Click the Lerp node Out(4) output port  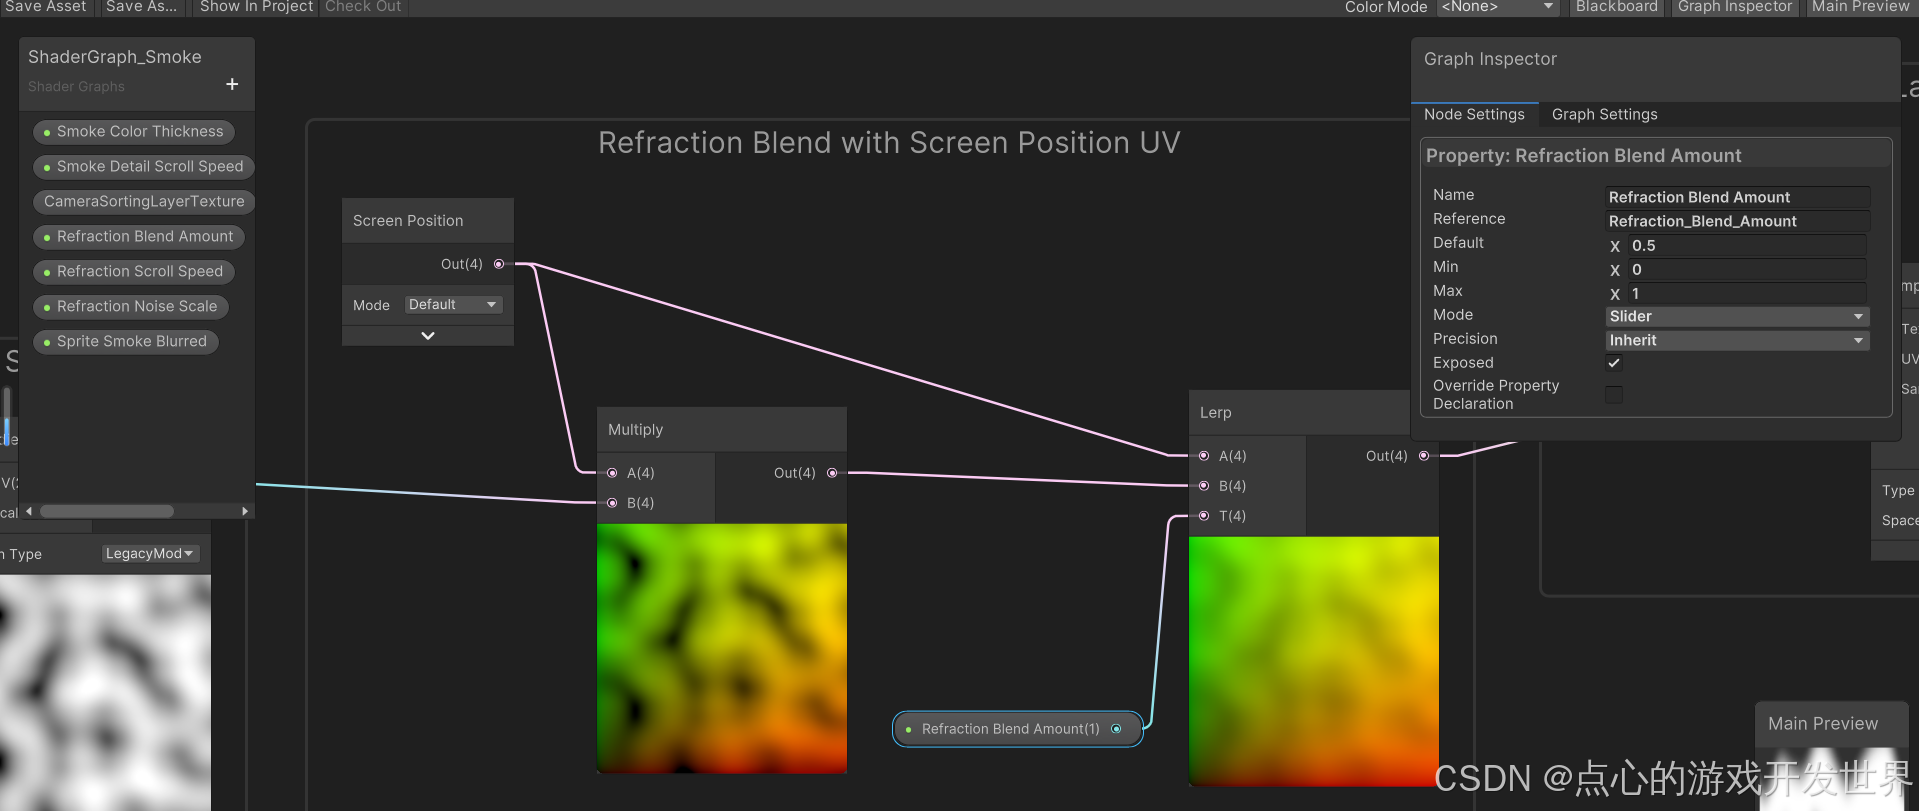[x=1424, y=456]
